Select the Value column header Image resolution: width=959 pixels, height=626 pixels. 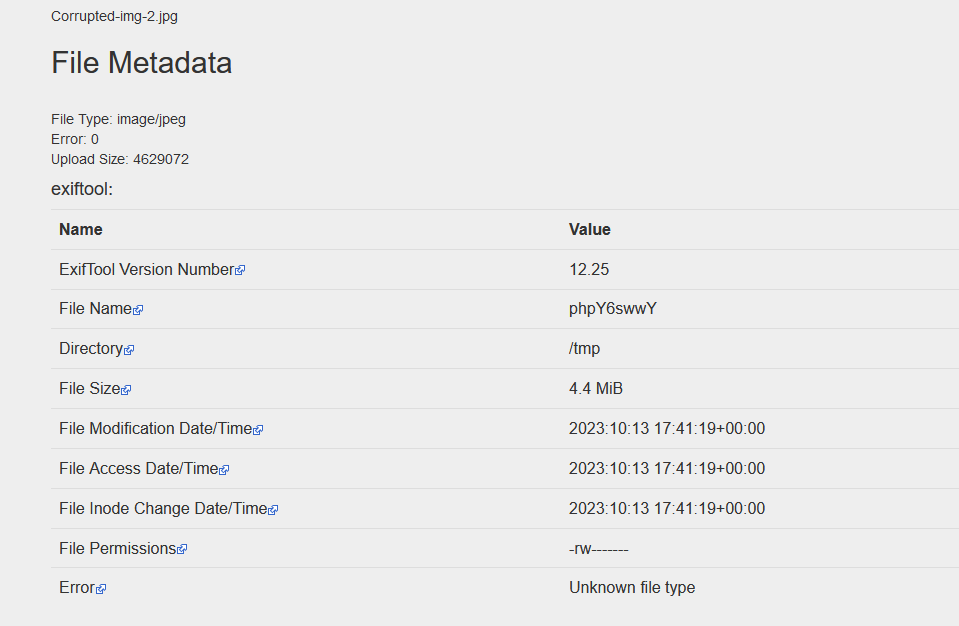[x=589, y=229]
